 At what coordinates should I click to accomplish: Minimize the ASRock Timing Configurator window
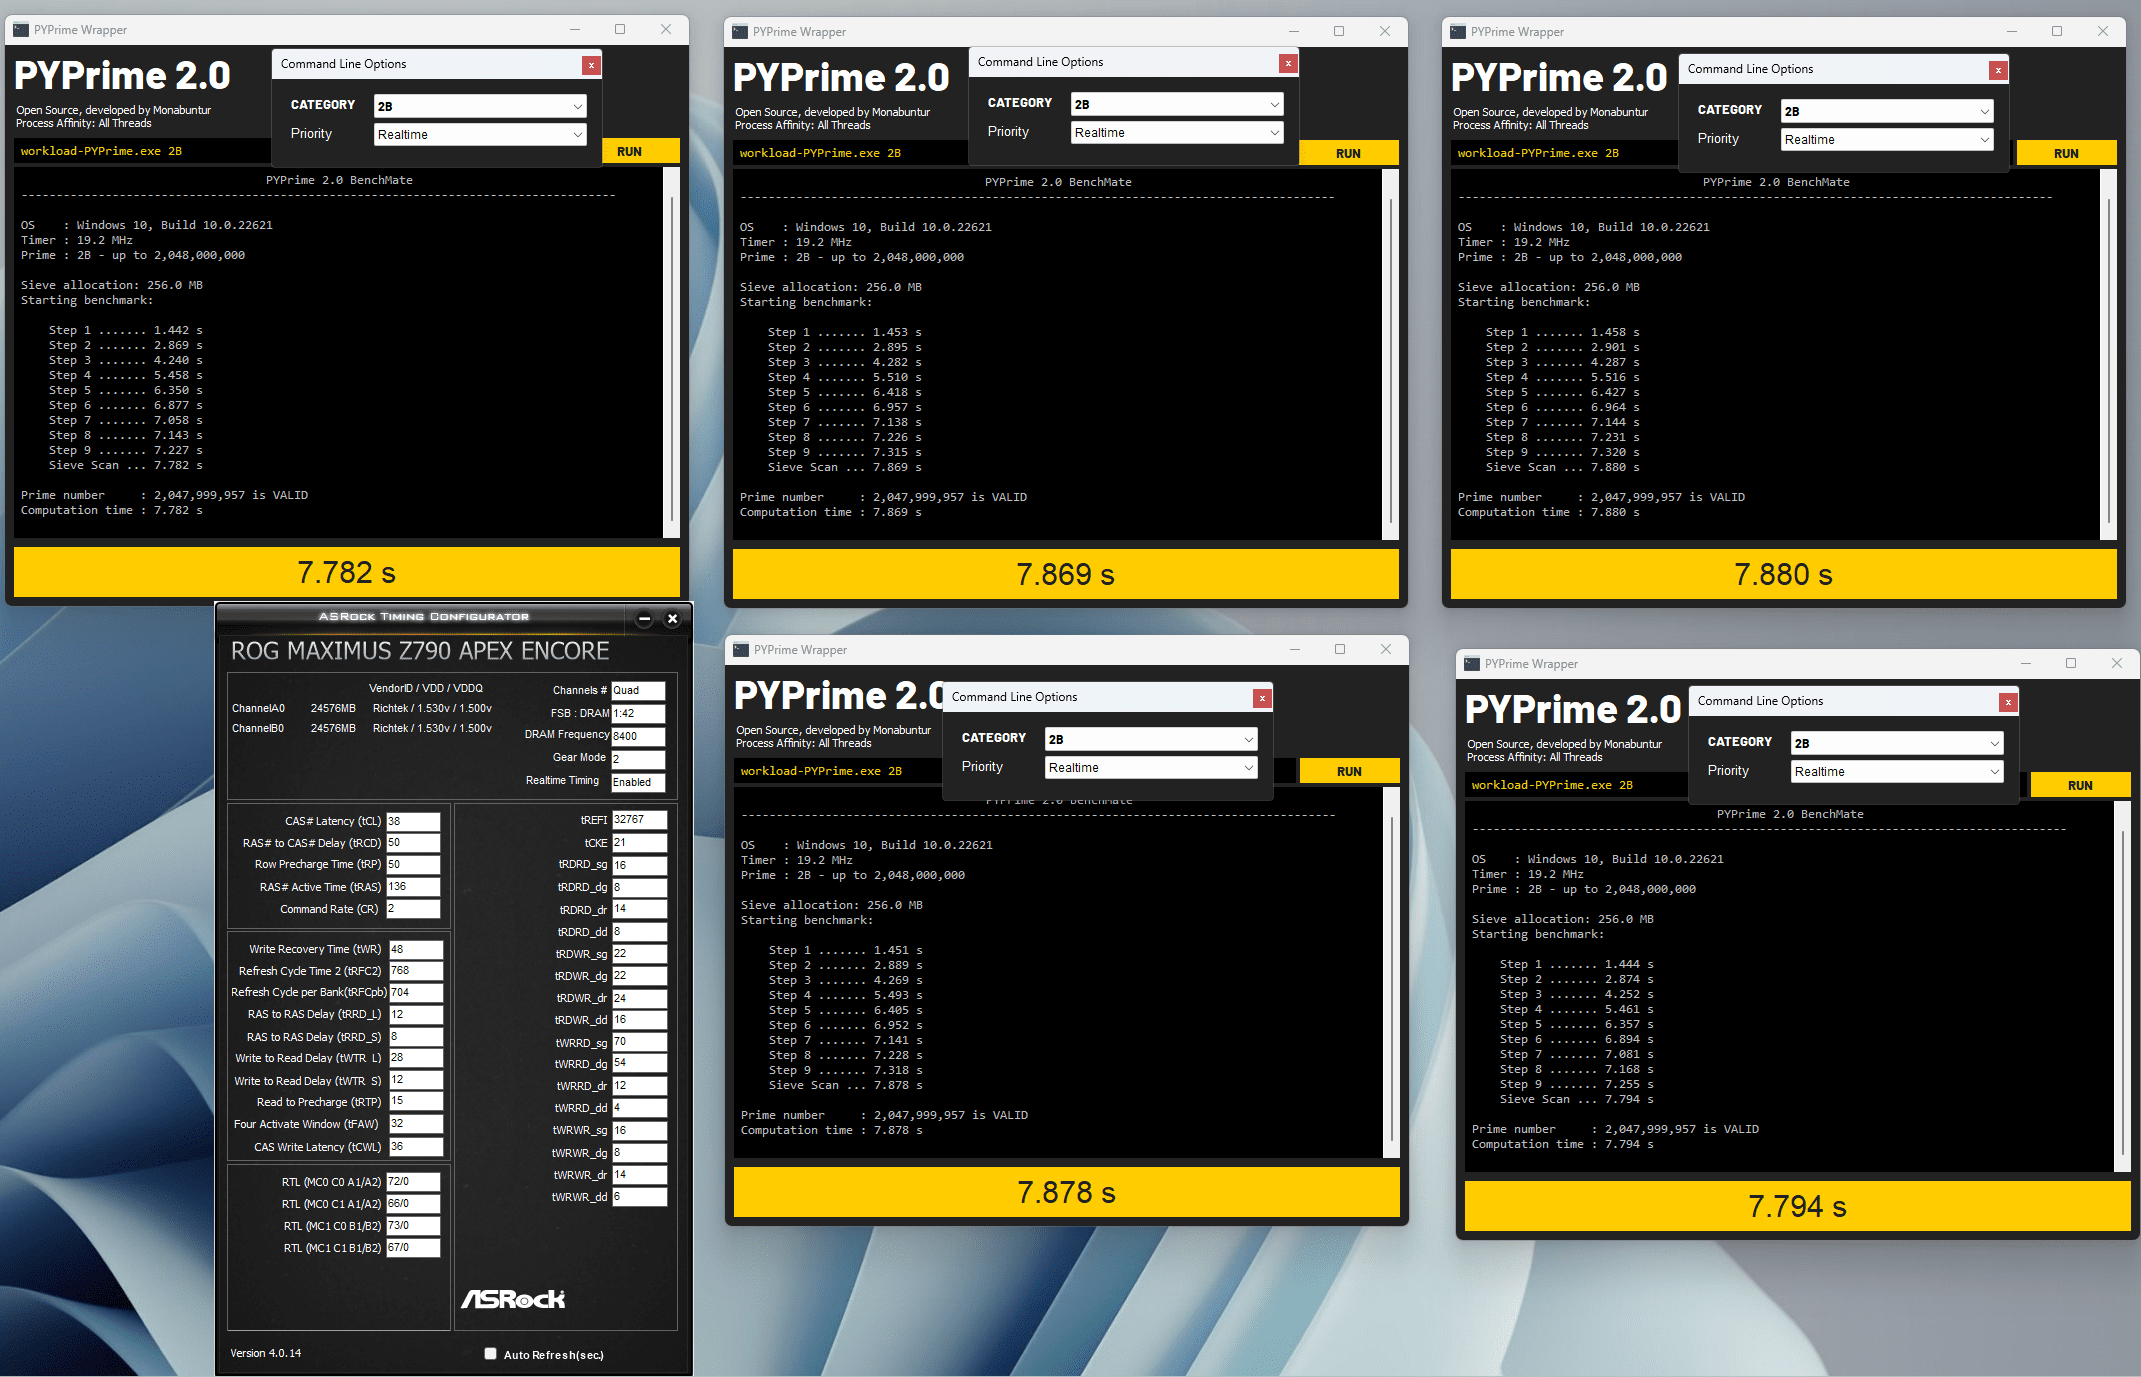[645, 618]
